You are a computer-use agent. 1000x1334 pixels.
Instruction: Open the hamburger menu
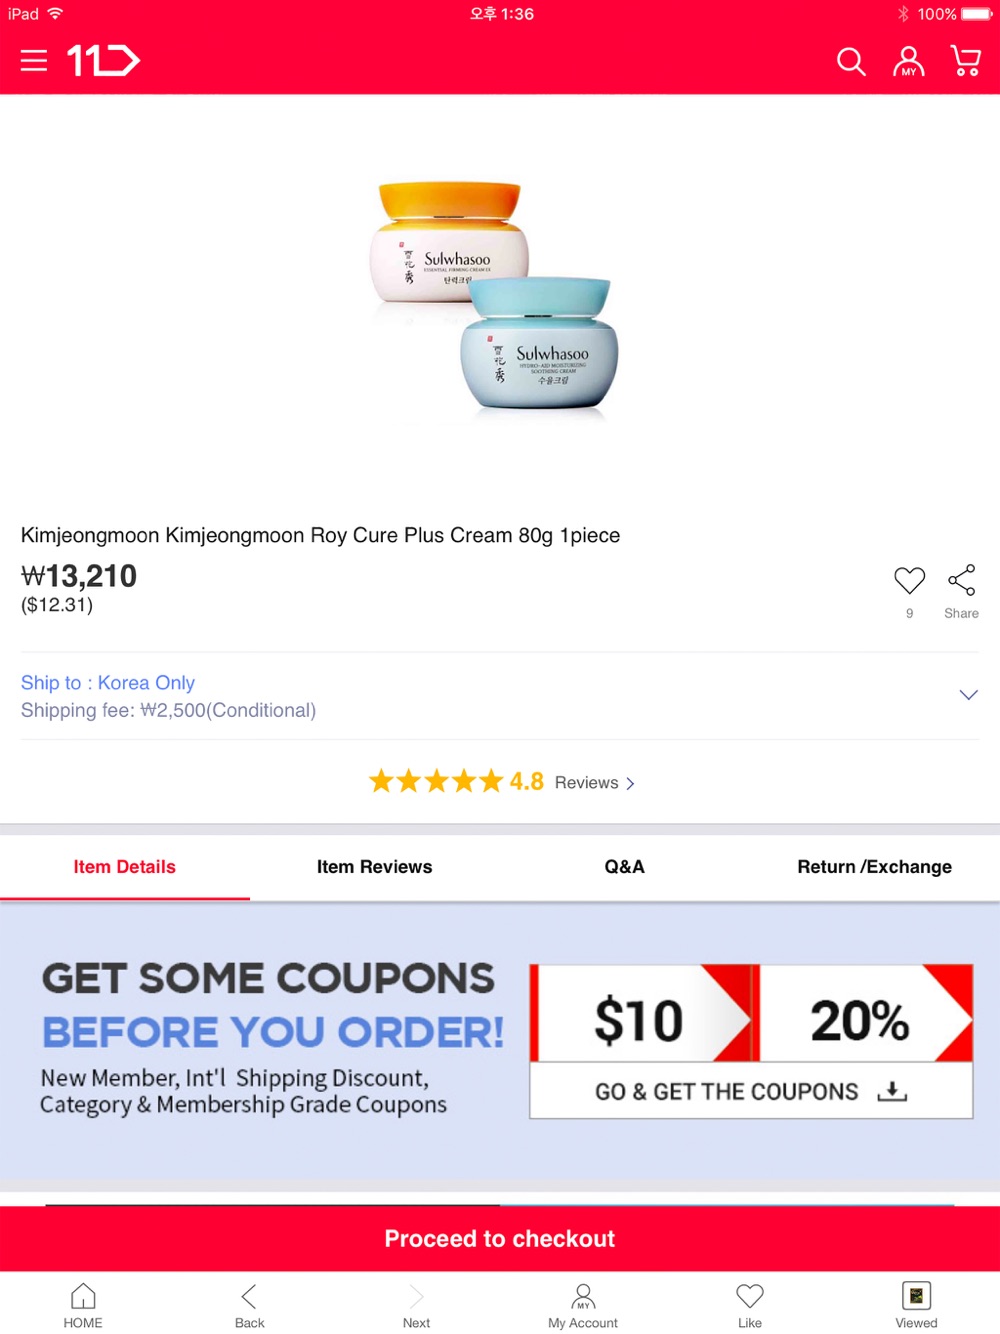point(34,61)
